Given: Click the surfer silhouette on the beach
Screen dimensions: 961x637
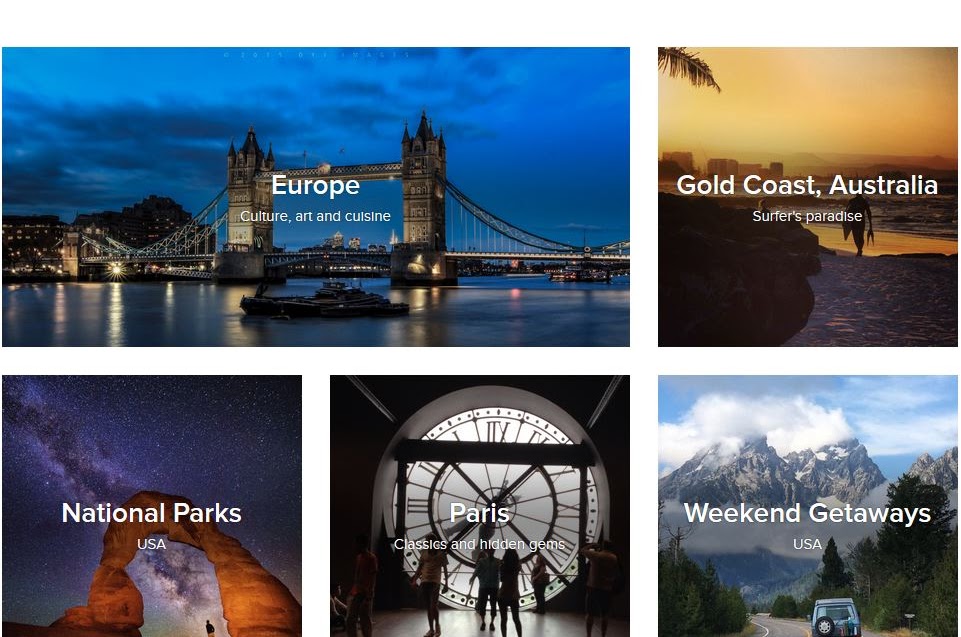Looking at the screenshot, I should (858, 226).
